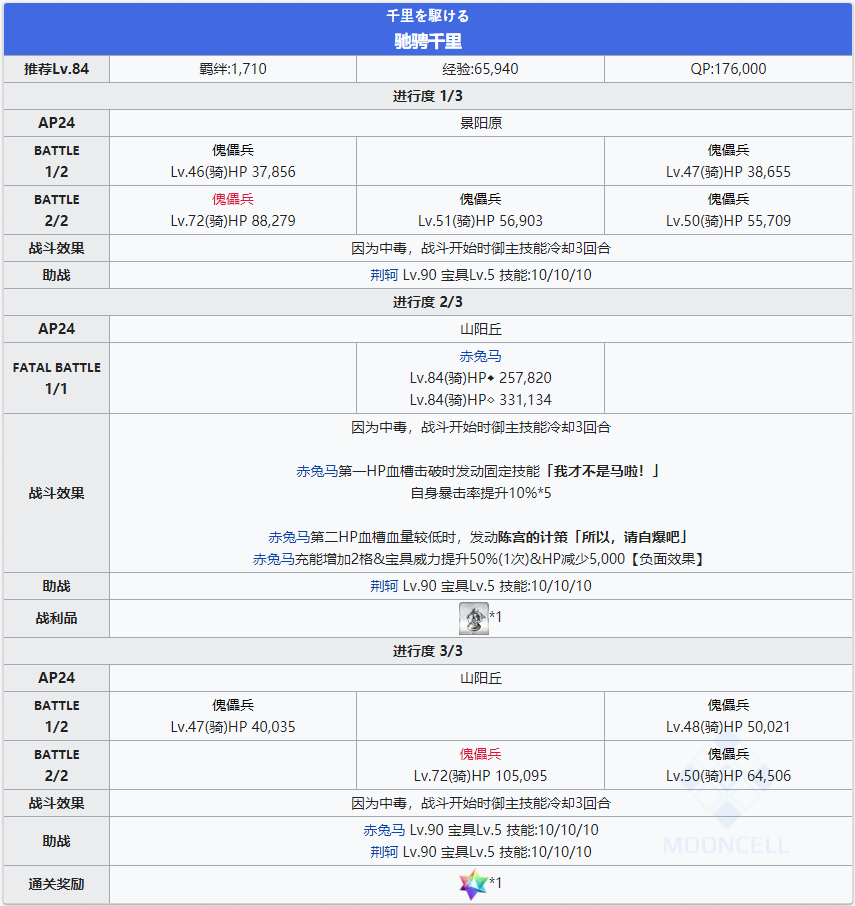Click 陈宫的计策「所以,请自爆吧」 text
The image size is (855, 906).
(x=594, y=537)
